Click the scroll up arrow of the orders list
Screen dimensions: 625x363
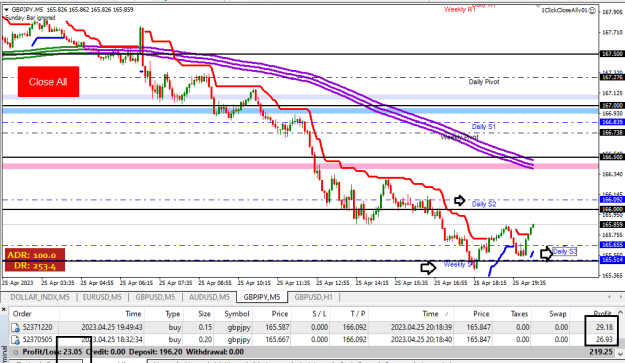tap(621, 312)
